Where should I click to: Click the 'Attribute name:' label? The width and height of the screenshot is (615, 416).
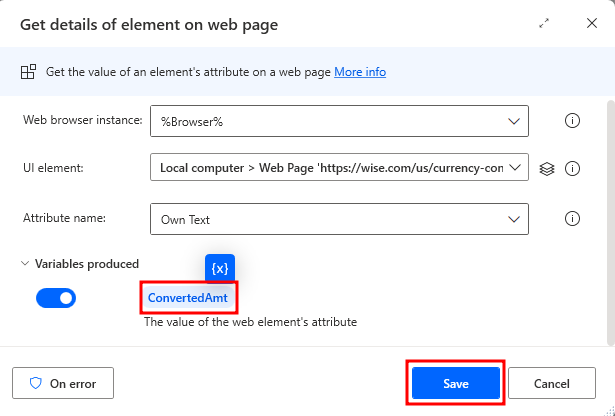[x=64, y=218]
